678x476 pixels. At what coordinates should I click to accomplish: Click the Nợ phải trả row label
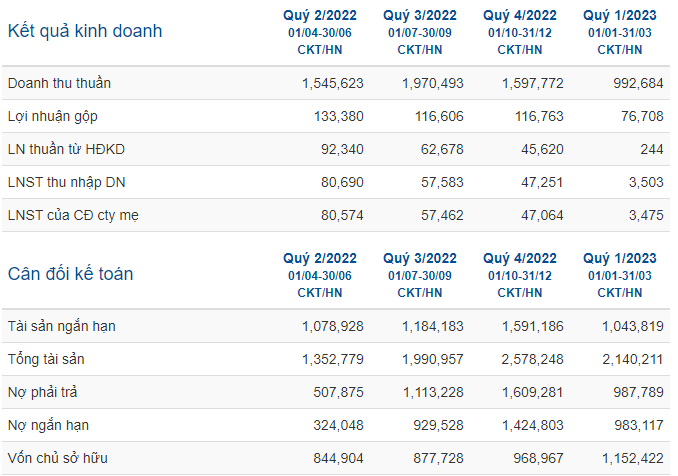click(42, 392)
